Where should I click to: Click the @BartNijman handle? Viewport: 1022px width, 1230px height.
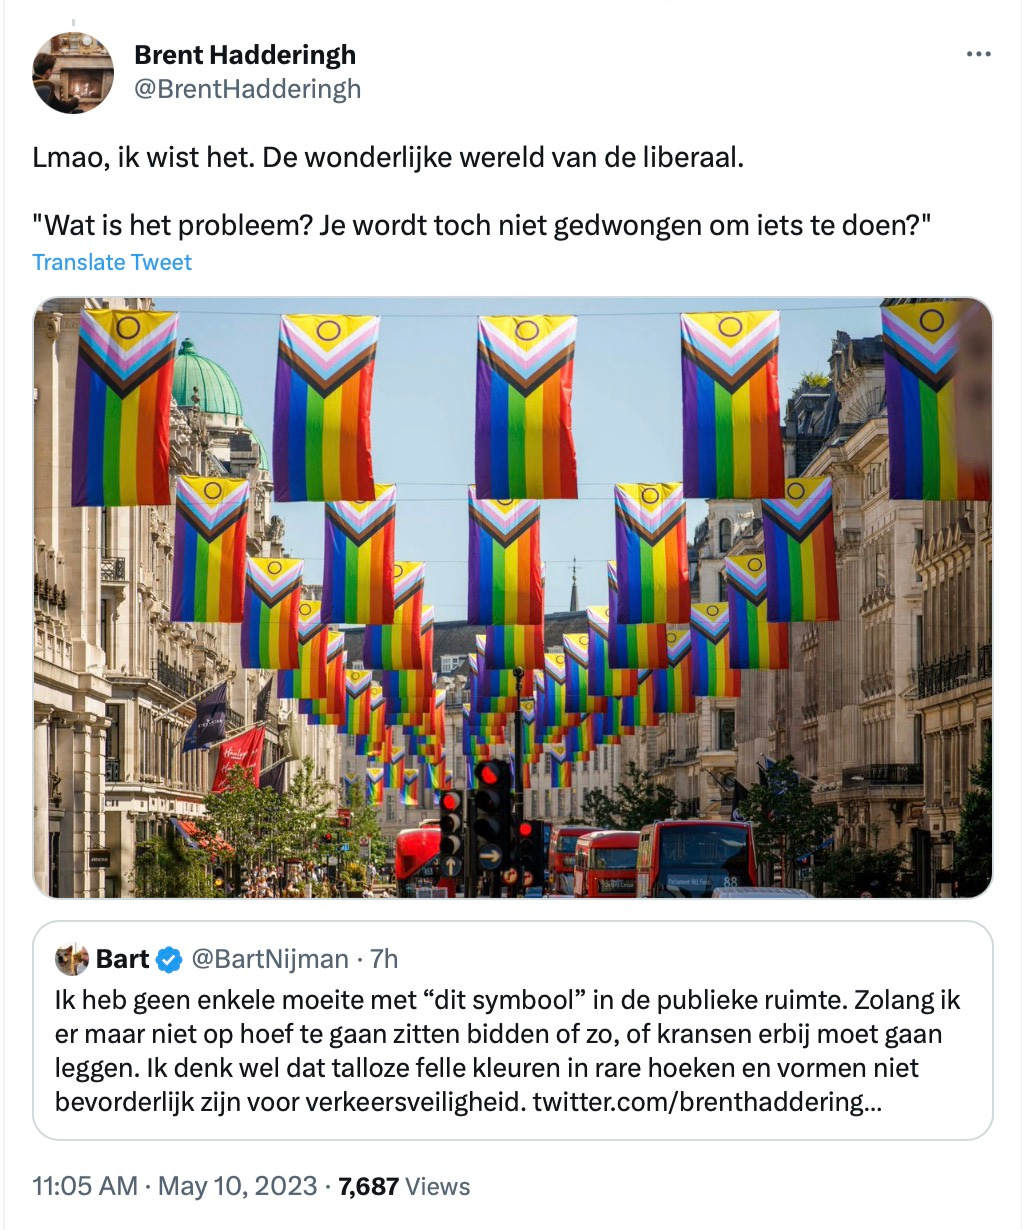(269, 959)
